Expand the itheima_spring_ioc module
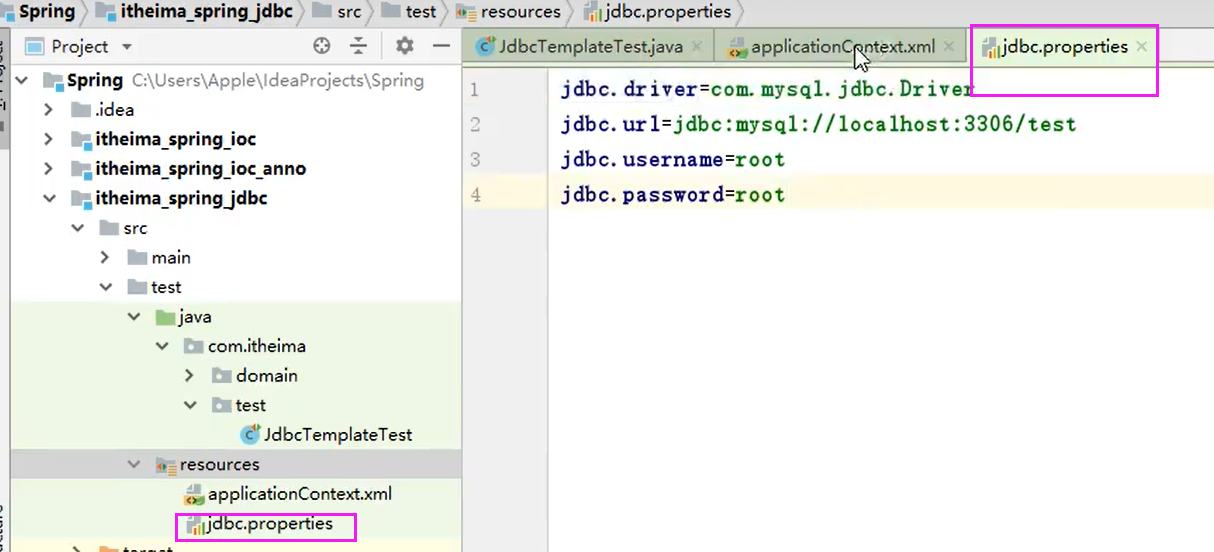The width and height of the screenshot is (1214, 552). (x=48, y=139)
